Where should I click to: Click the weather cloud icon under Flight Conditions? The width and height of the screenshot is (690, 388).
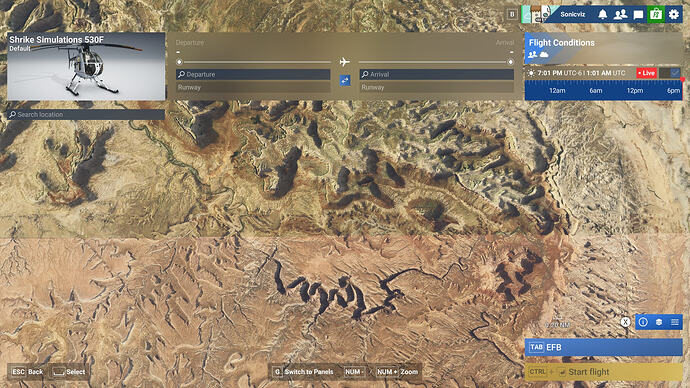pyautogui.click(x=544, y=55)
